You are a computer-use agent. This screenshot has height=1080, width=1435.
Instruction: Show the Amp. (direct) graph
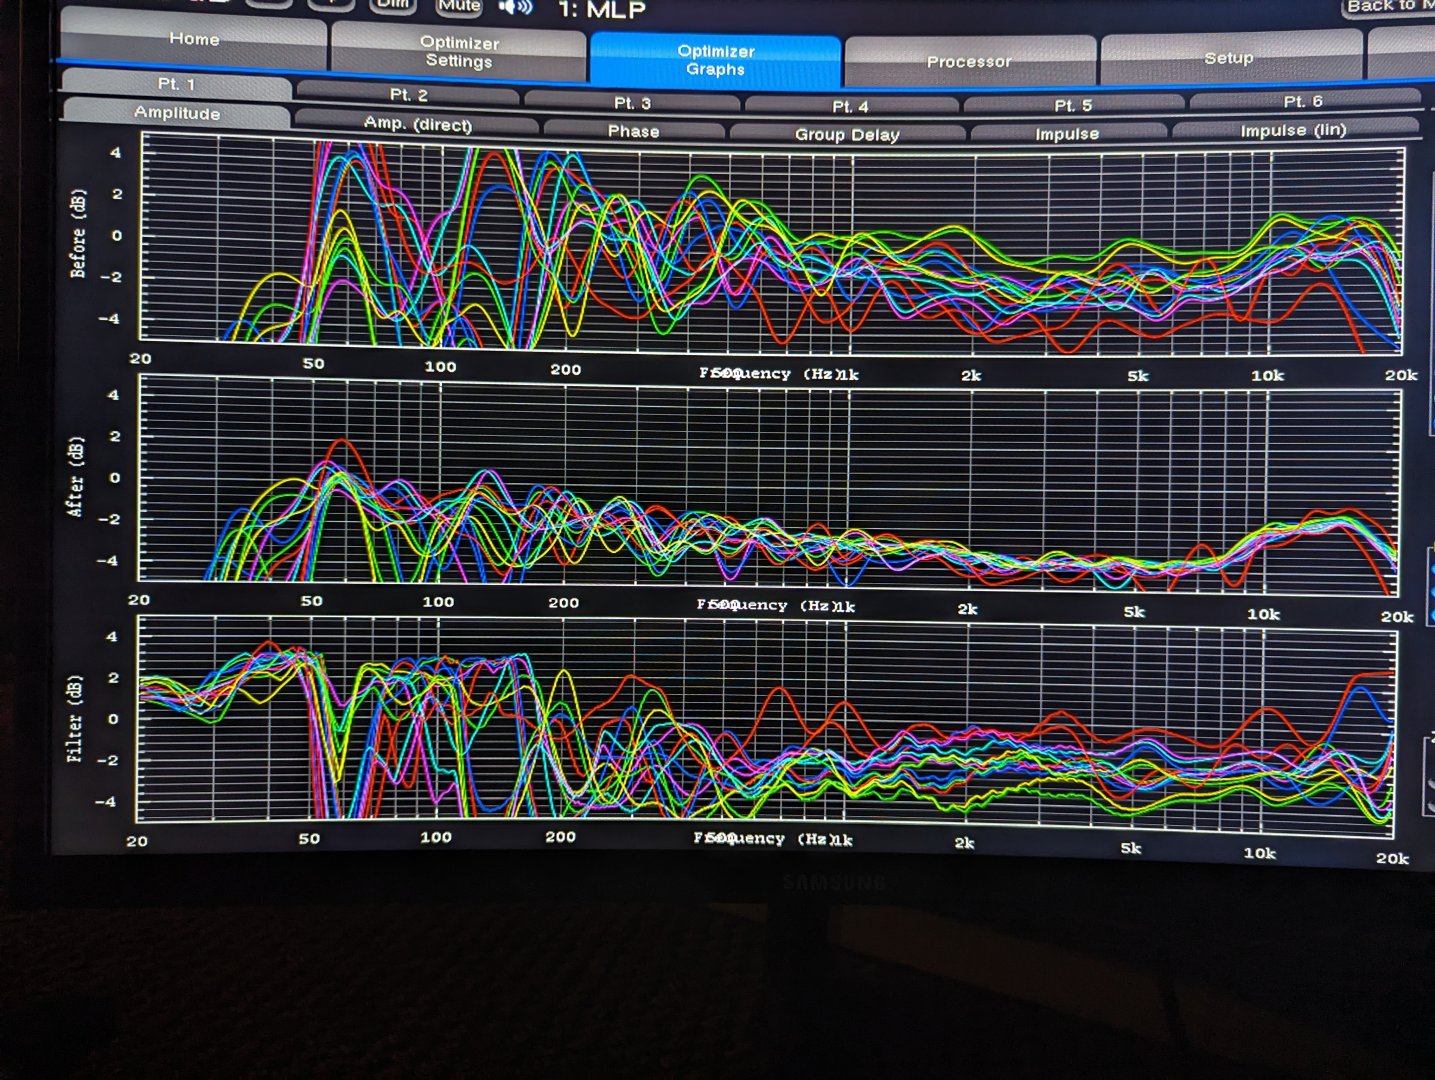click(417, 124)
